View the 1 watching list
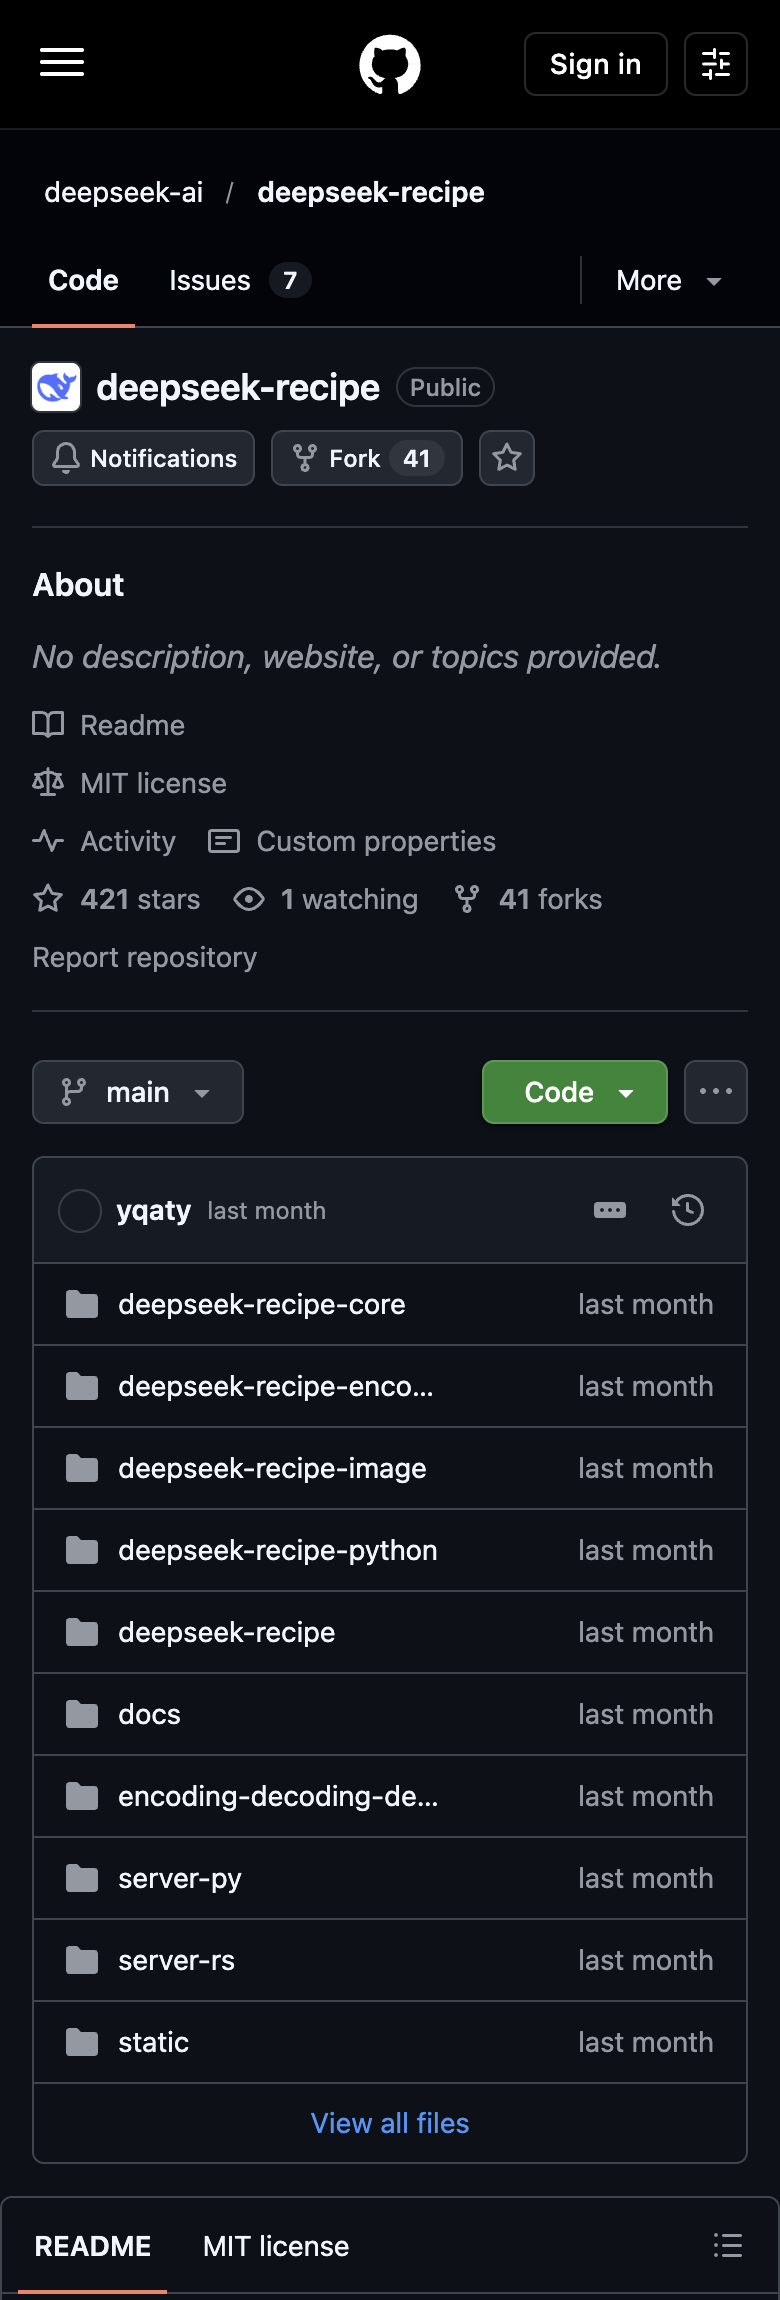The width and height of the screenshot is (780, 2300). pyautogui.click(x=326, y=899)
